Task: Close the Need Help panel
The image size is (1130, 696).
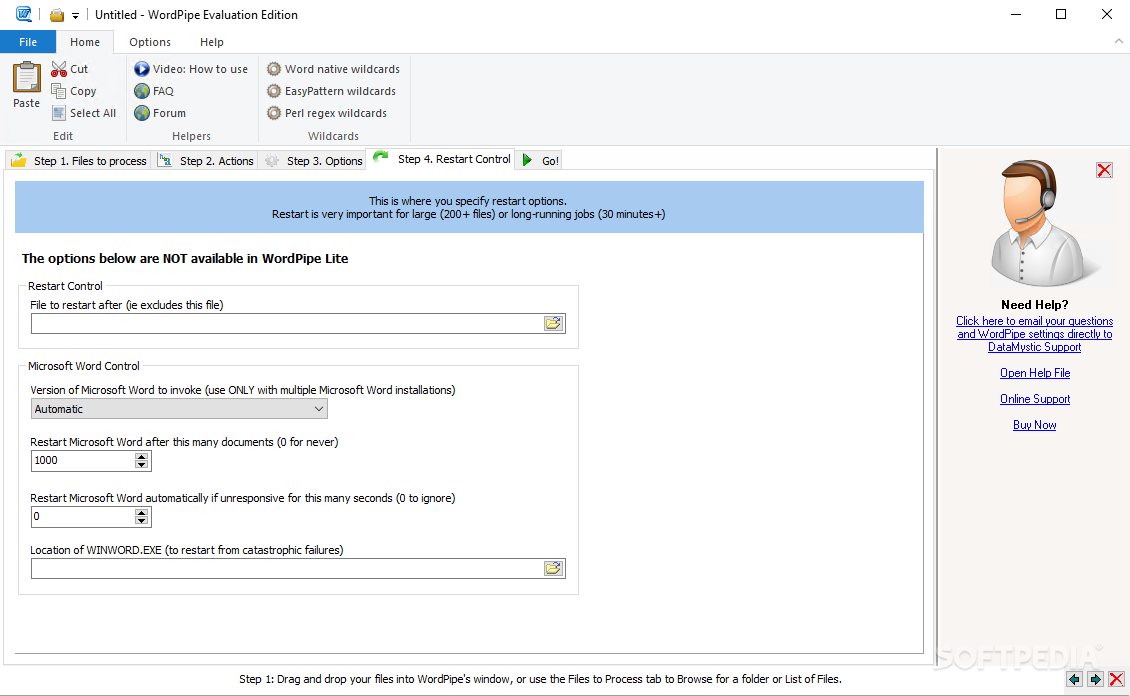Action: 1104,170
